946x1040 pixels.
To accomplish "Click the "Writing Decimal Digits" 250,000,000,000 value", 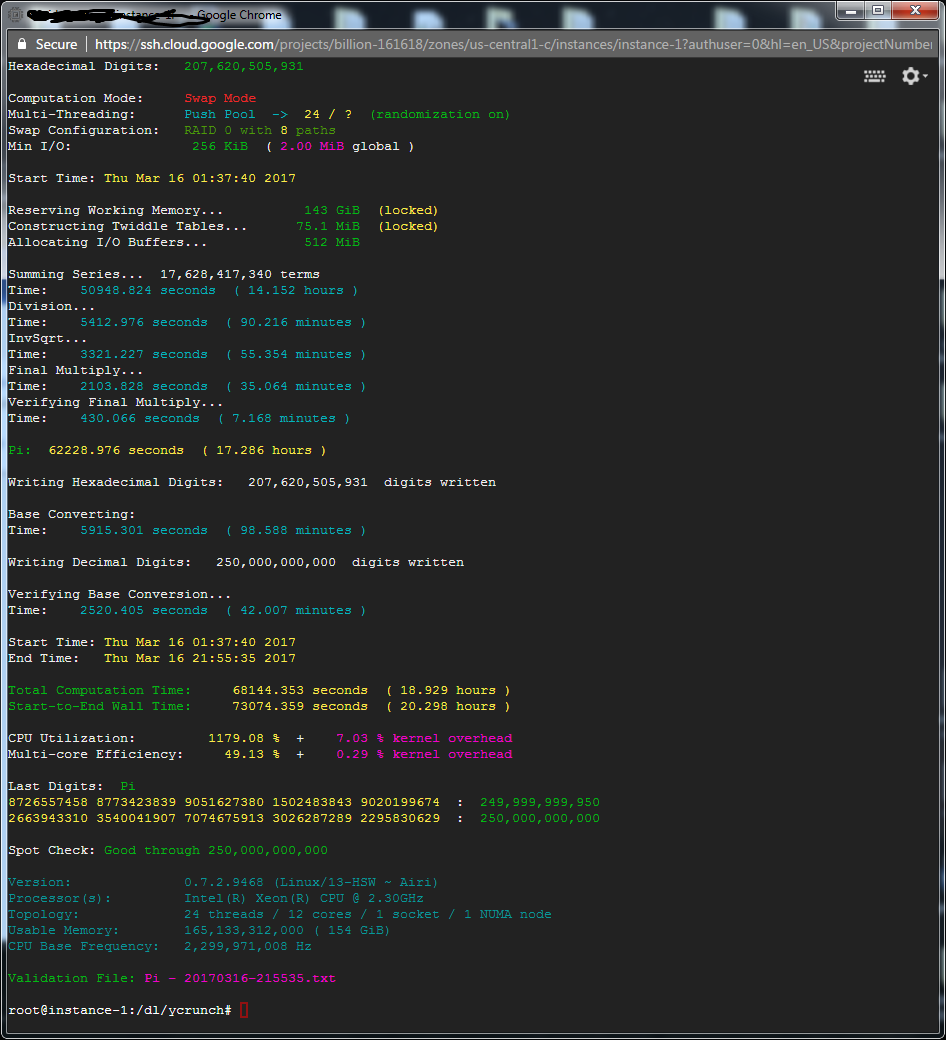I will tap(275, 562).
